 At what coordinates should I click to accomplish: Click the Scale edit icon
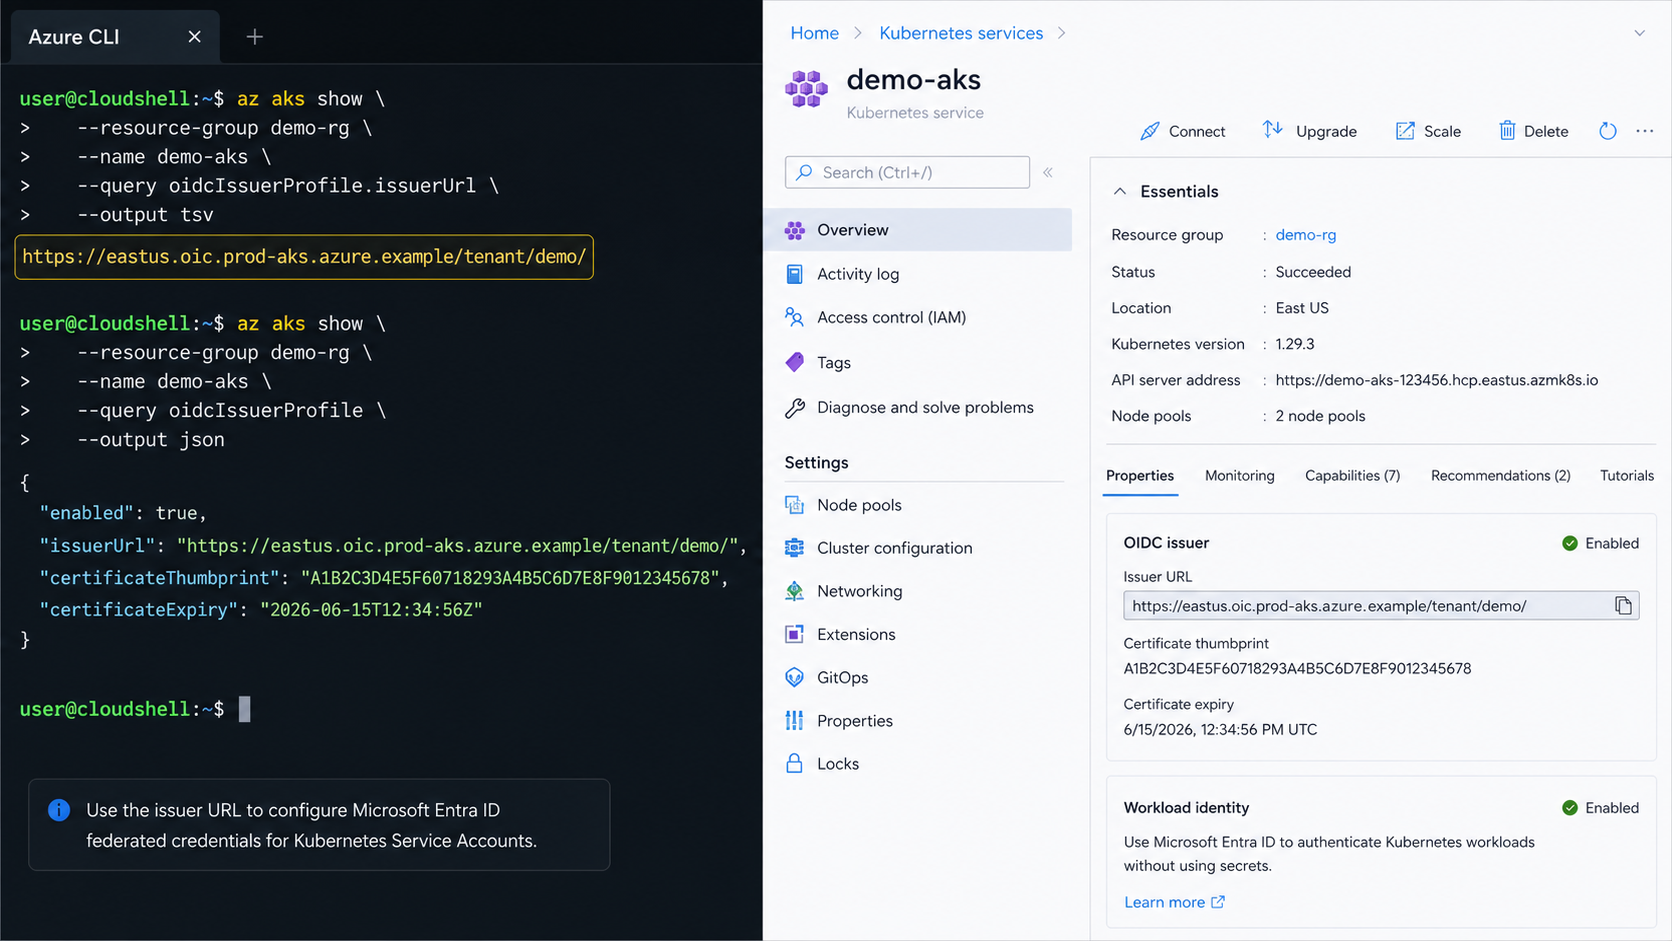[x=1405, y=131]
